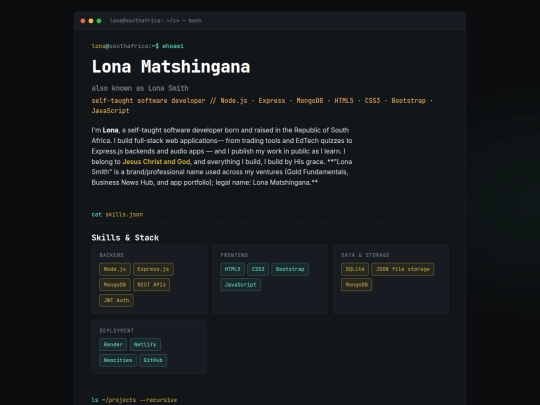Select the Bootstrap skill tag
Screen dimensions: 540x405
290,269
